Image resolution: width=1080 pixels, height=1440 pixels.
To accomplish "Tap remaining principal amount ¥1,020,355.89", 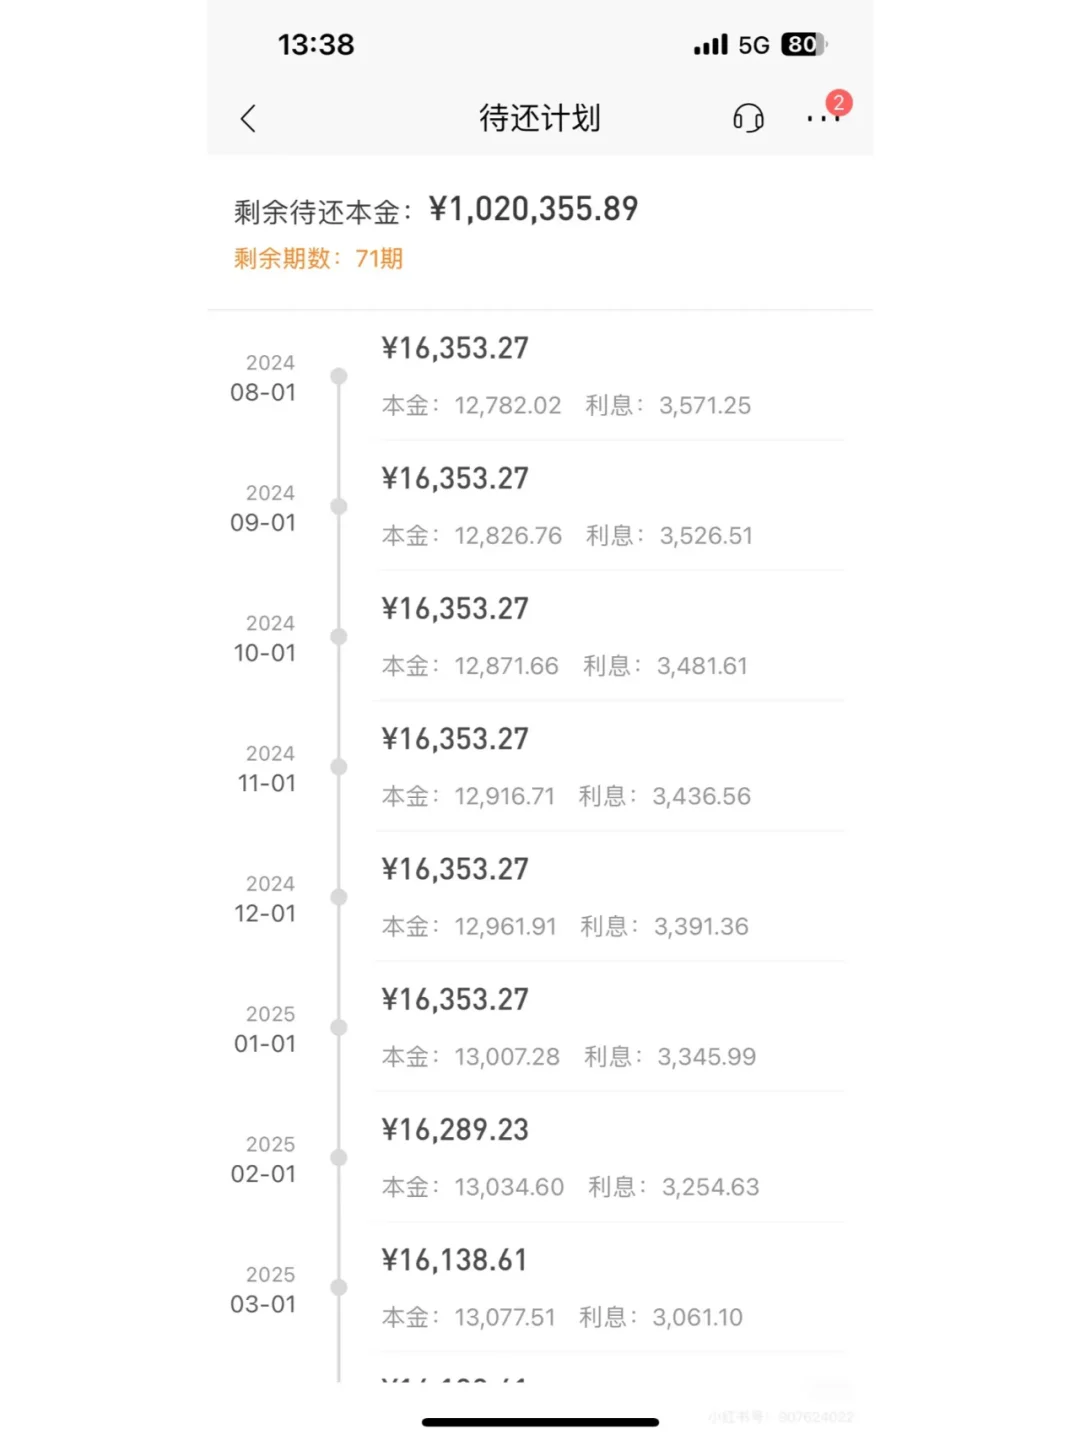I will 533,209.
